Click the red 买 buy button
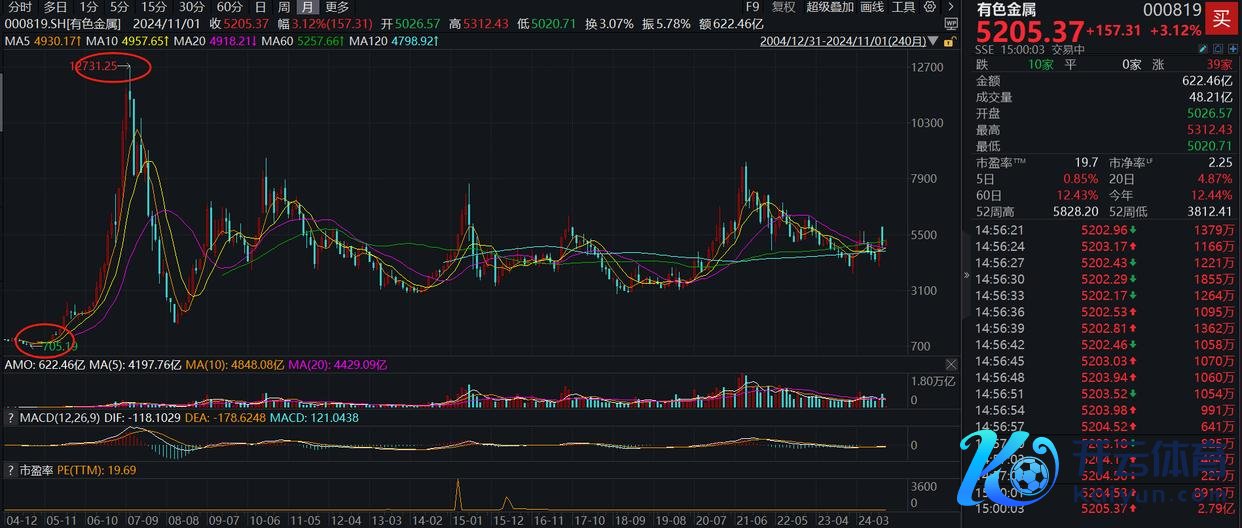 pos(1221,17)
